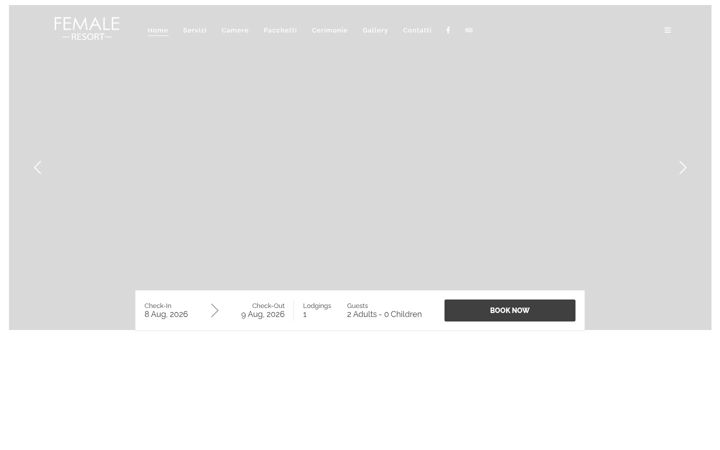Pick the Check-In date 8 Aug, 2026
Screen dimensions: 720x450
[166, 310]
